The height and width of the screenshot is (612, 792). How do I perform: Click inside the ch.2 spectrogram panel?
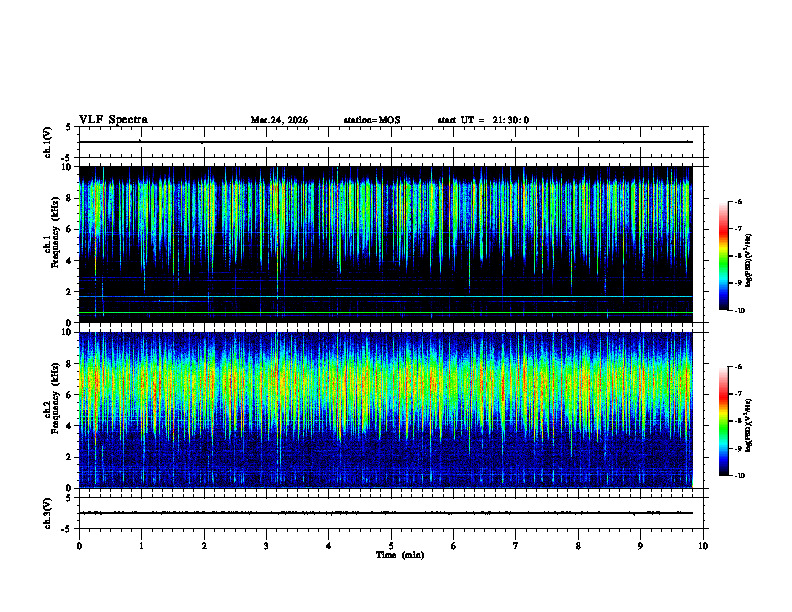(385, 410)
